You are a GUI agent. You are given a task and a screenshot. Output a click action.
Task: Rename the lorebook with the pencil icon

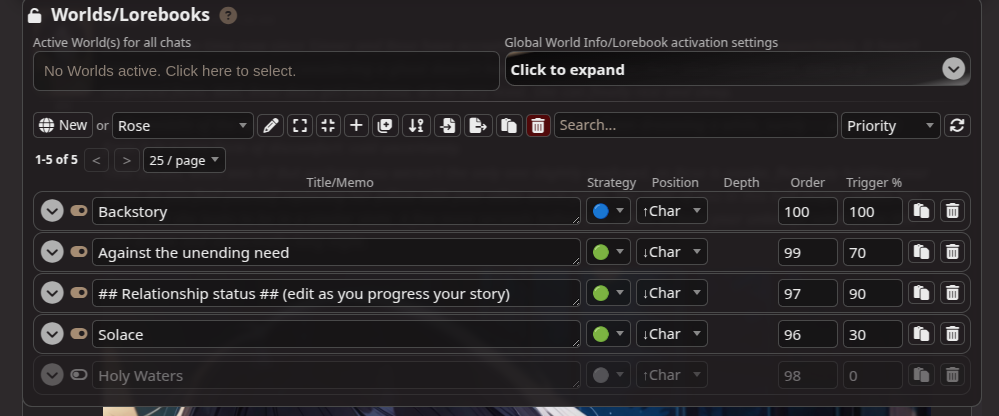pyautogui.click(x=270, y=126)
